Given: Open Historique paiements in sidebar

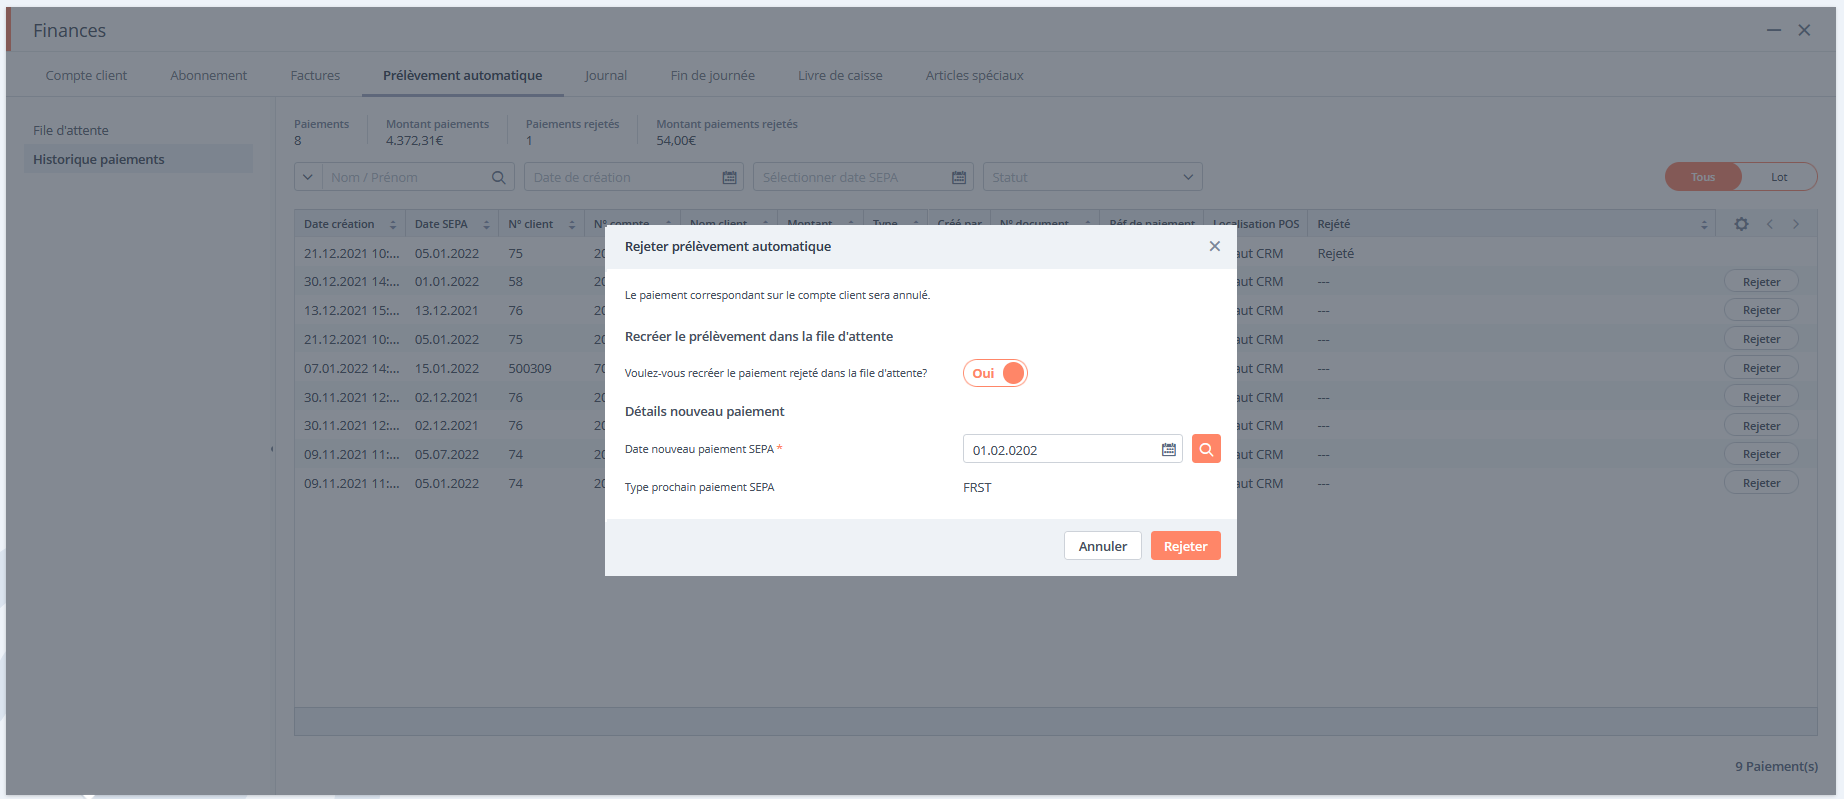Looking at the screenshot, I should click(138, 159).
